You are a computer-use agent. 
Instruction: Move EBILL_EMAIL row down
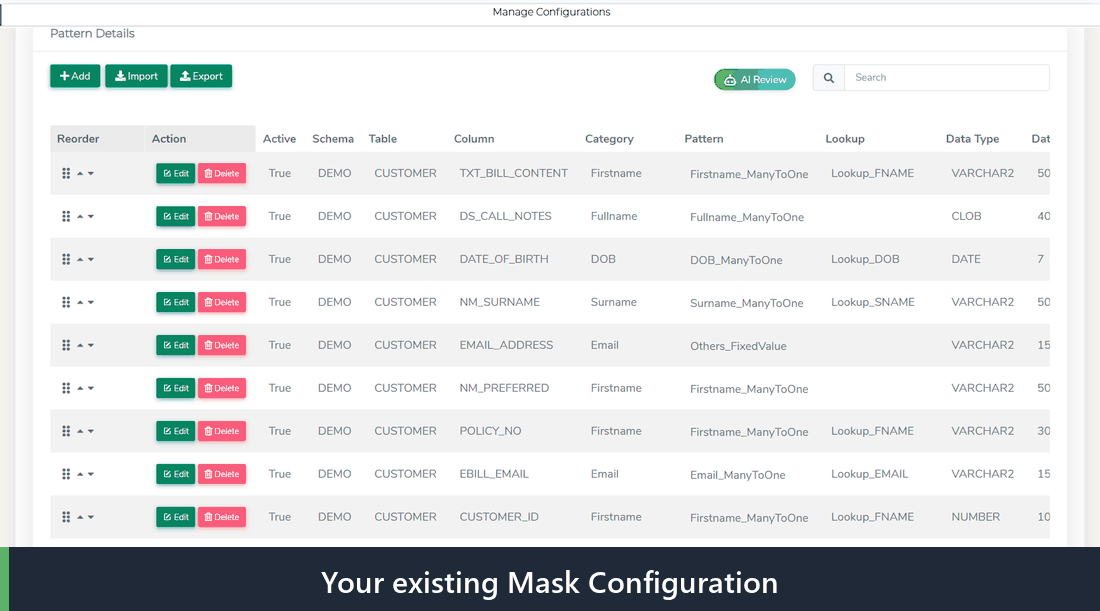tap(90, 474)
